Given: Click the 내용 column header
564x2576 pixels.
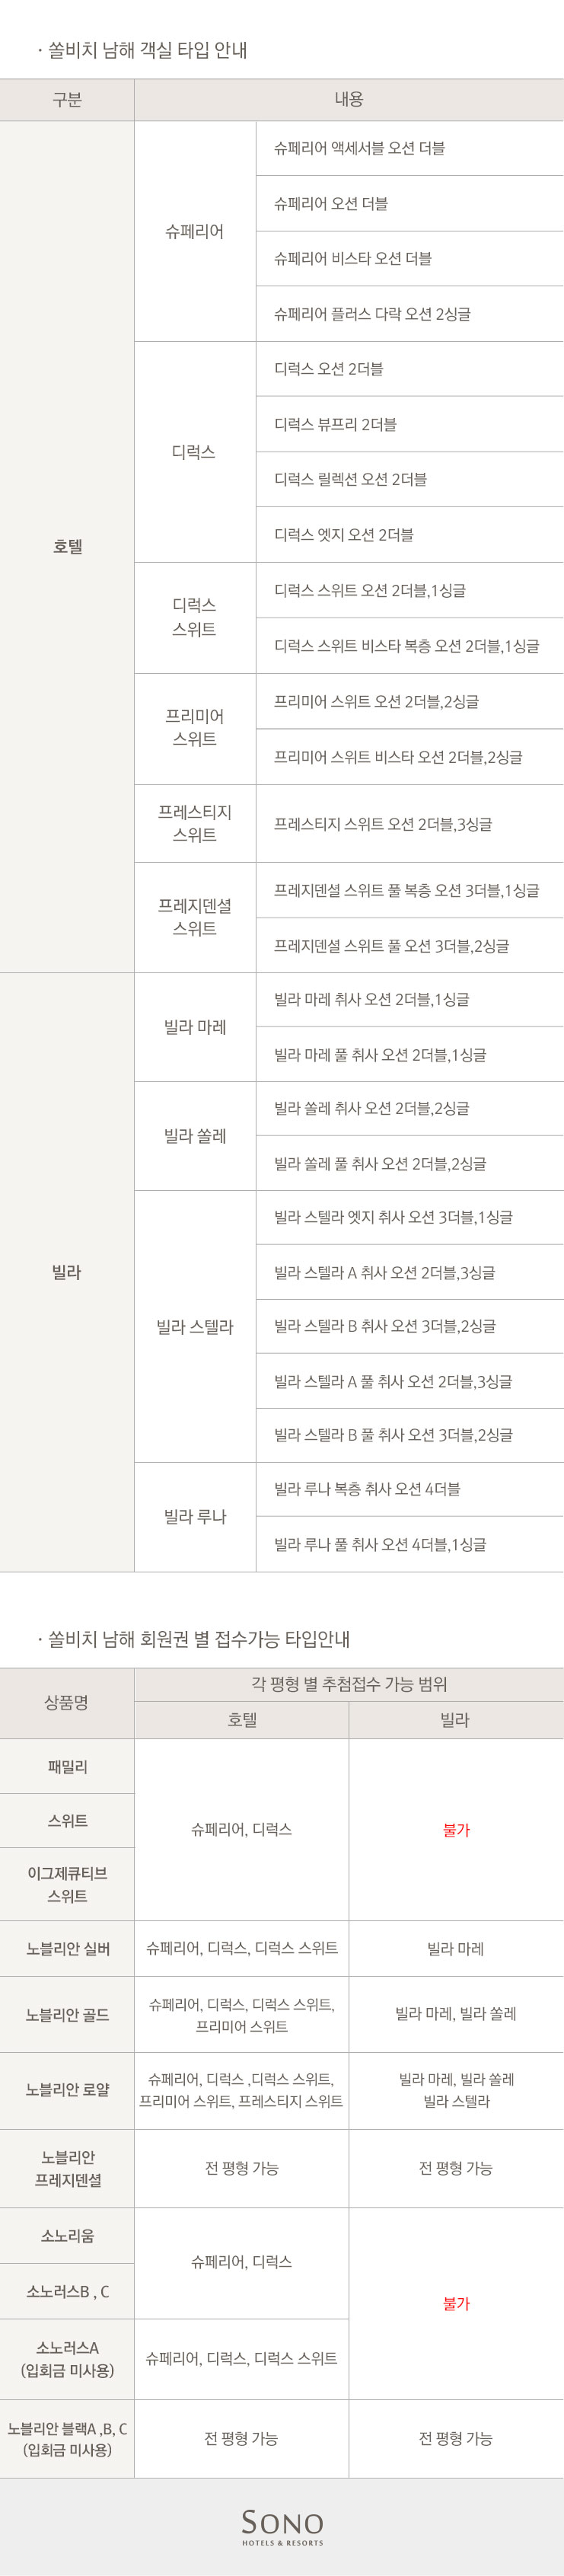Looking at the screenshot, I should (349, 100).
